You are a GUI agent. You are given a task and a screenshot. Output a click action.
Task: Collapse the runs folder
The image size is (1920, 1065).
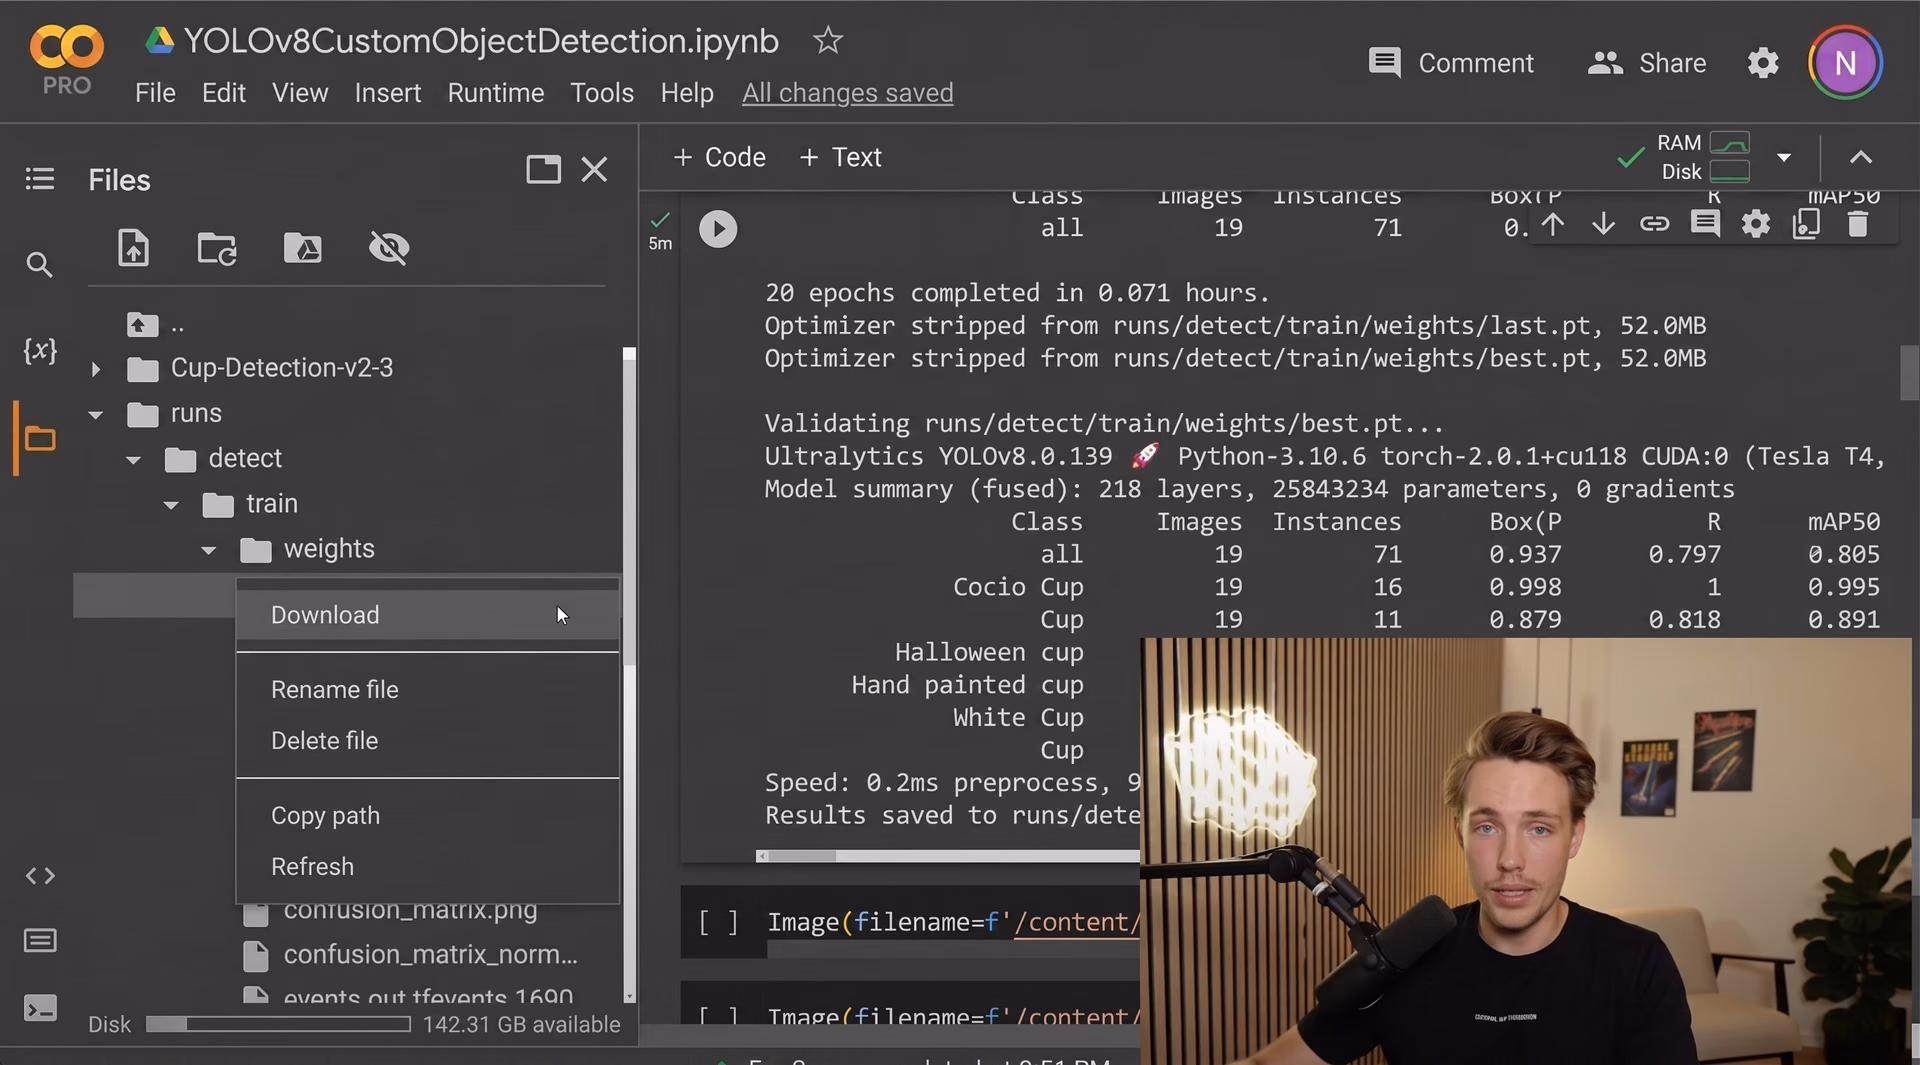[x=96, y=415]
